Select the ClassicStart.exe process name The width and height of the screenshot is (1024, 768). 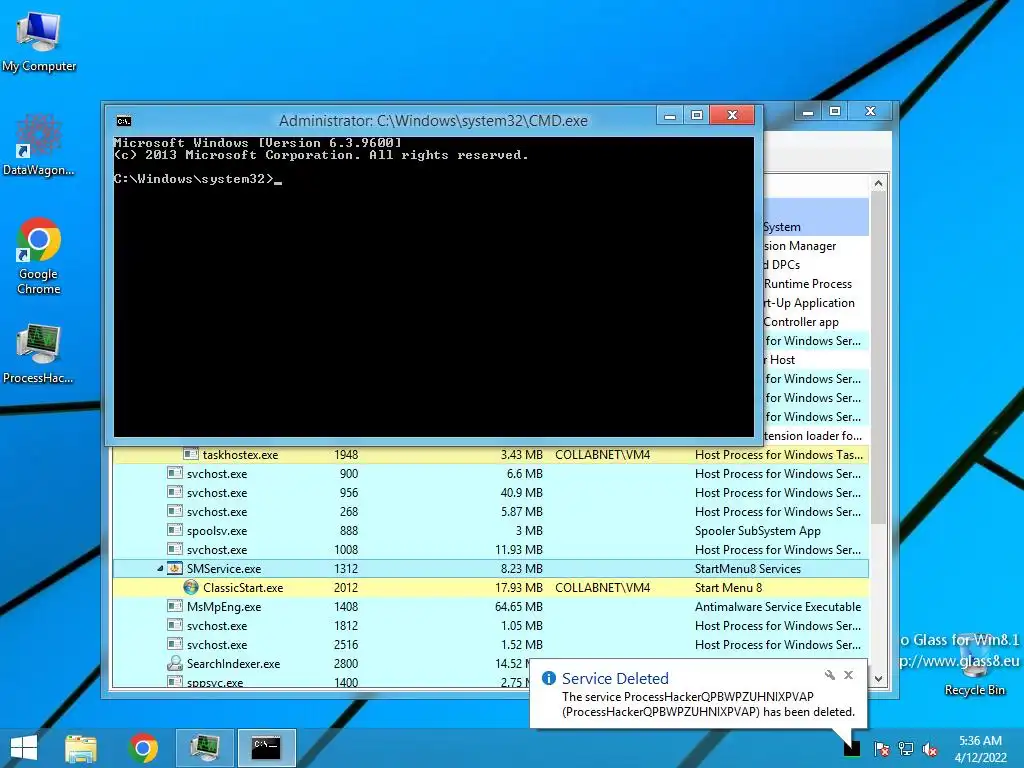243,587
